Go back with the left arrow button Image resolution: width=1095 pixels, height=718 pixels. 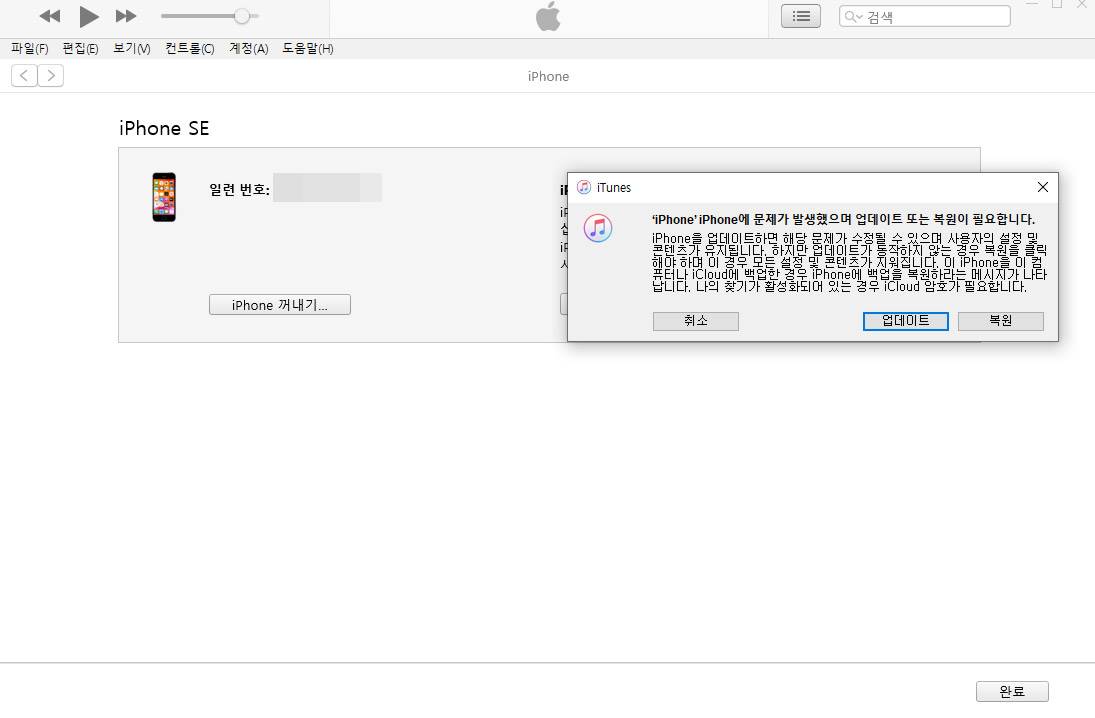24,75
